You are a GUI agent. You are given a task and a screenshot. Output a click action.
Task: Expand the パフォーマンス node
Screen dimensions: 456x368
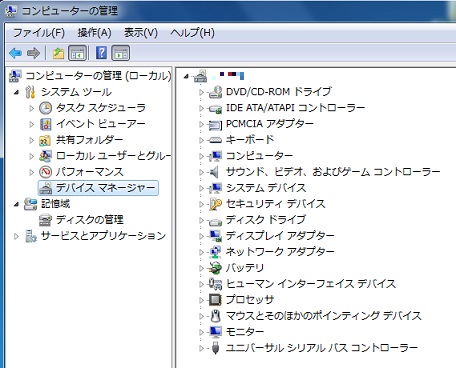point(32,172)
